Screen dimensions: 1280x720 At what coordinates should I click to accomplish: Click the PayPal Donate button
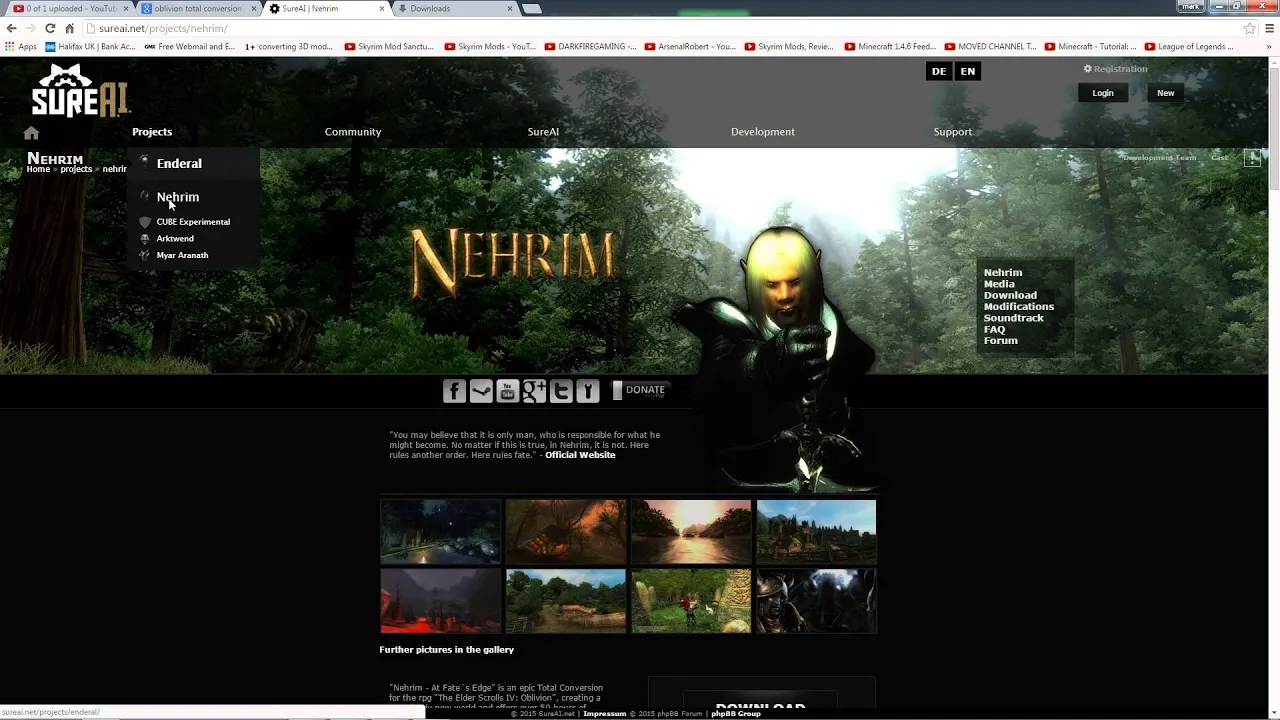(x=639, y=390)
